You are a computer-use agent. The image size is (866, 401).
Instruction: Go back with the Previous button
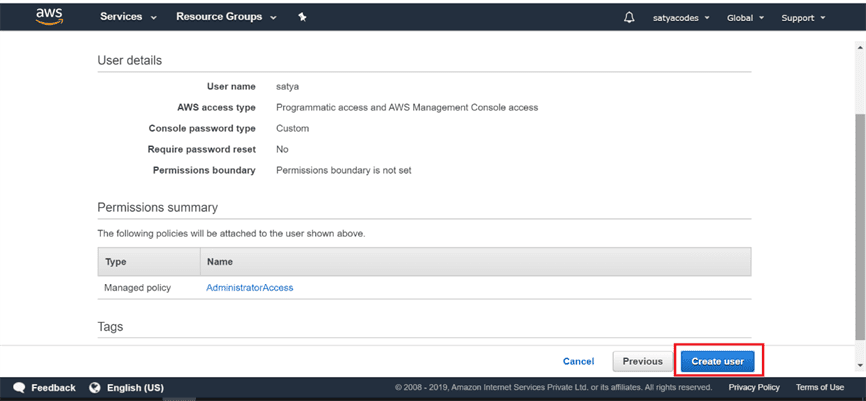click(642, 361)
